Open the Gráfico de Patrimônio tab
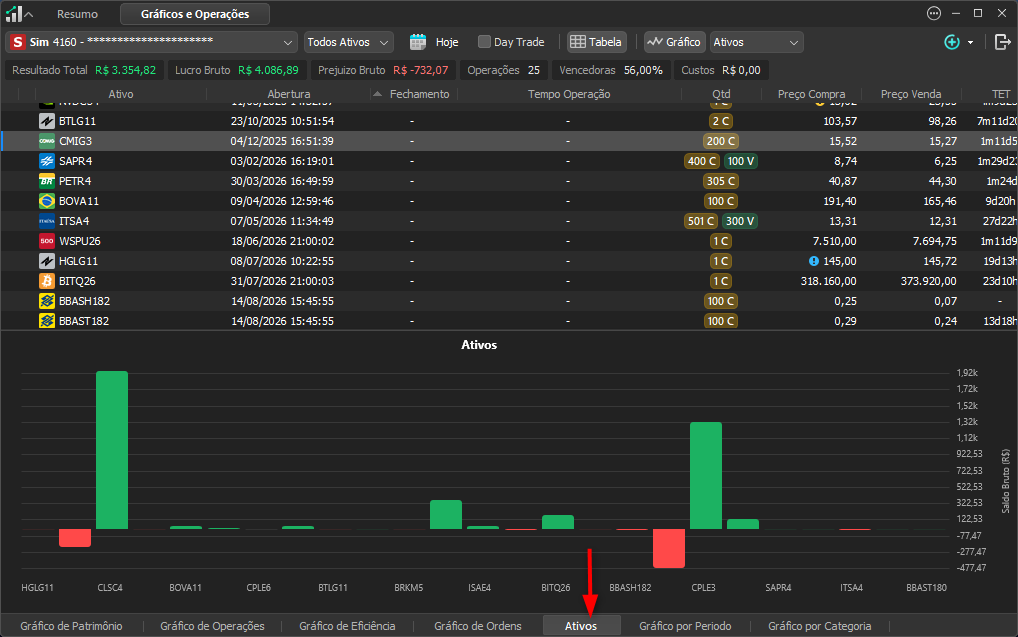 coord(71,626)
